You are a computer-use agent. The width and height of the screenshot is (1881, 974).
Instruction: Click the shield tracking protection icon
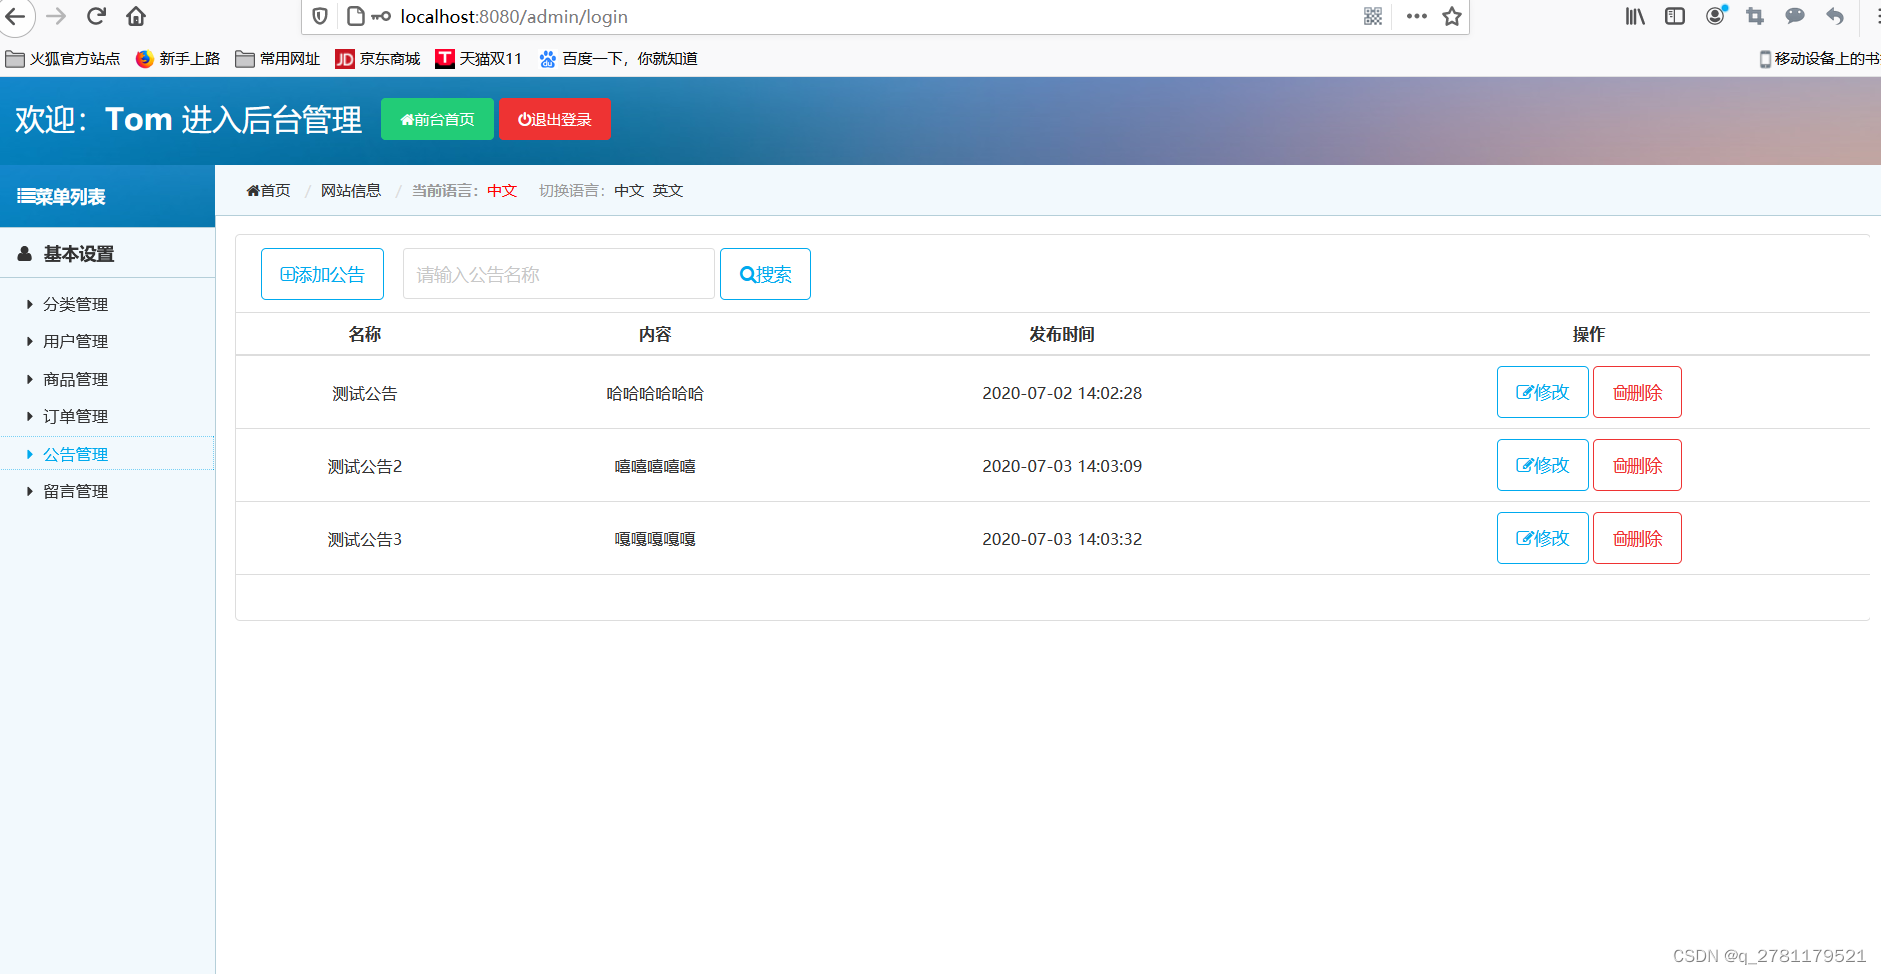click(320, 16)
